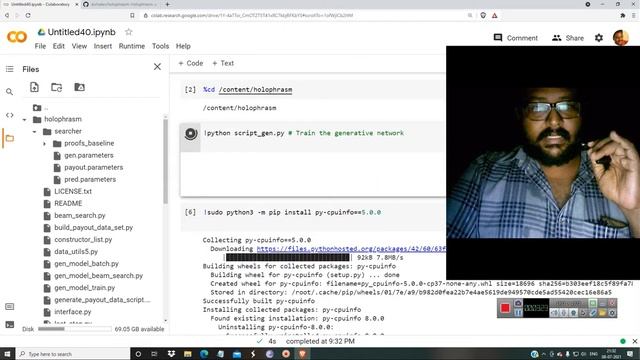The width and height of the screenshot is (640, 360).
Task: Select gen.parameters file
Action: (x=89, y=156)
